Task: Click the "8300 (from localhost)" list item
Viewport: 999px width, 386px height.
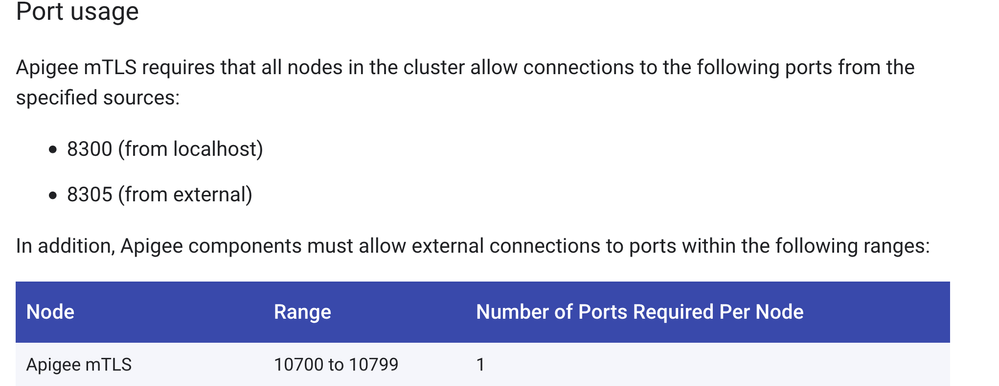Action: coord(165,149)
